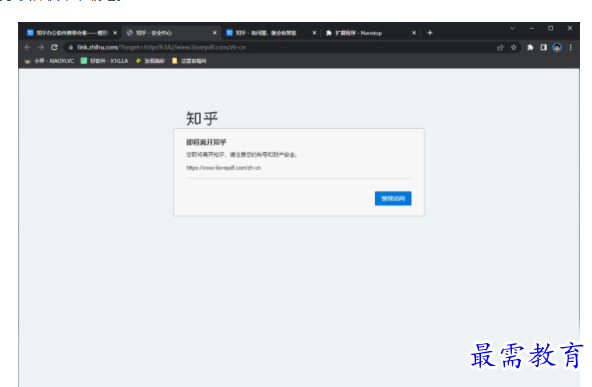Image resolution: width=592 pixels, height=387 pixels.
Task: Open the Extensions puzzle icon
Action: tap(530, 48)
